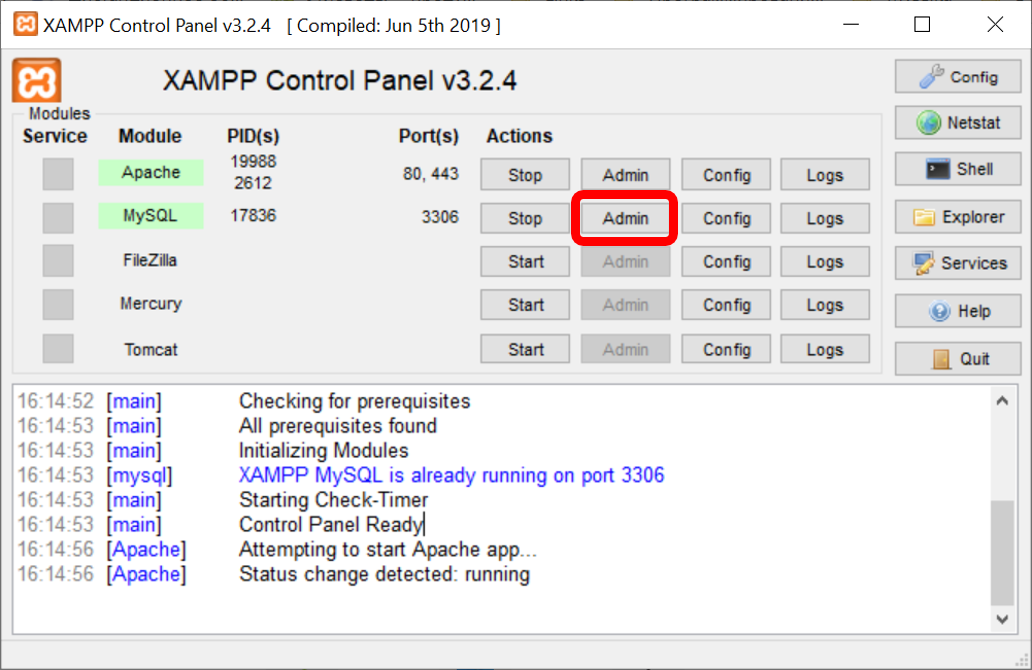Screen dimensions: 1032x670
Task: Open Explorer with the folder icon
Action: tap(958, 217)
